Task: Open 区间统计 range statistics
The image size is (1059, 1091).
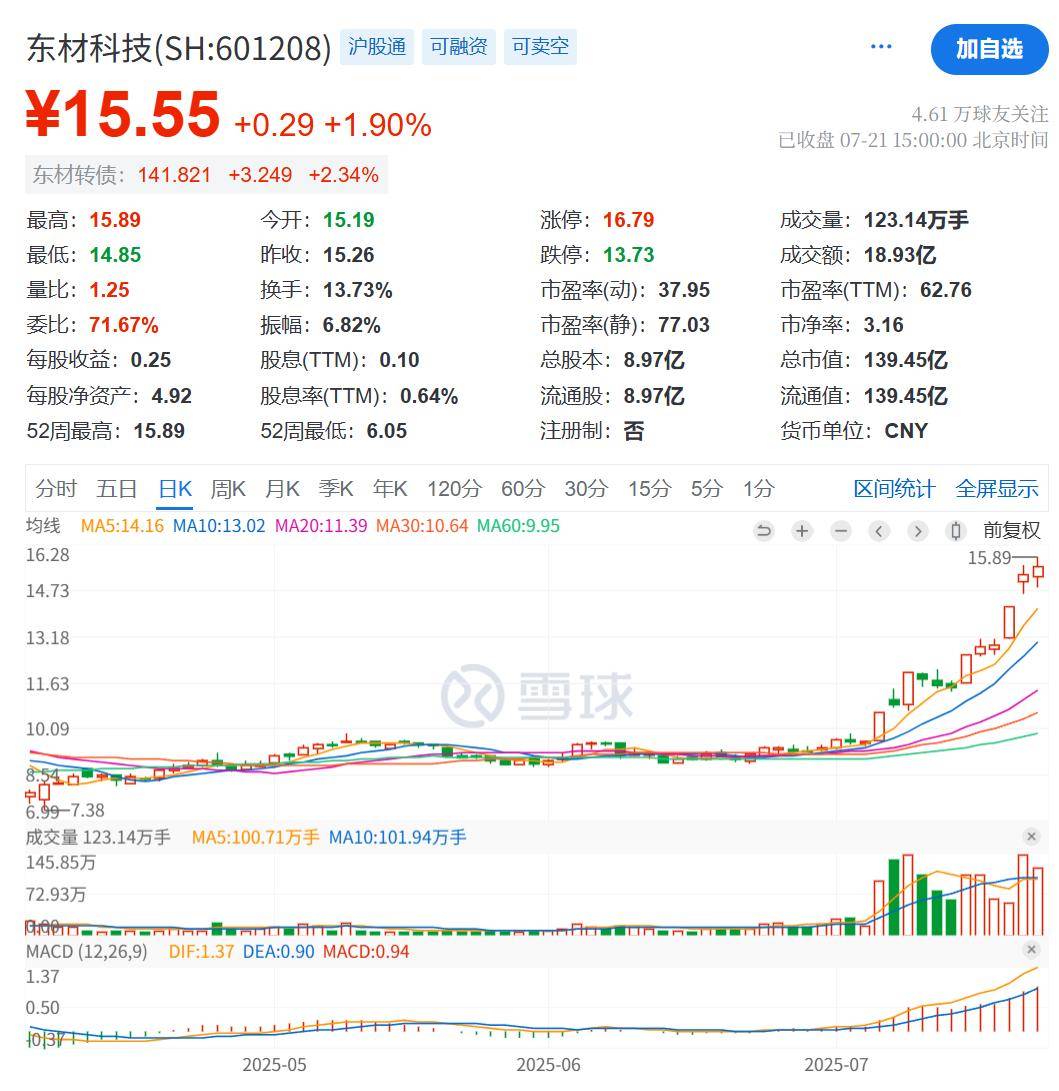Action: pyautogui.click(x=894, y=488)
